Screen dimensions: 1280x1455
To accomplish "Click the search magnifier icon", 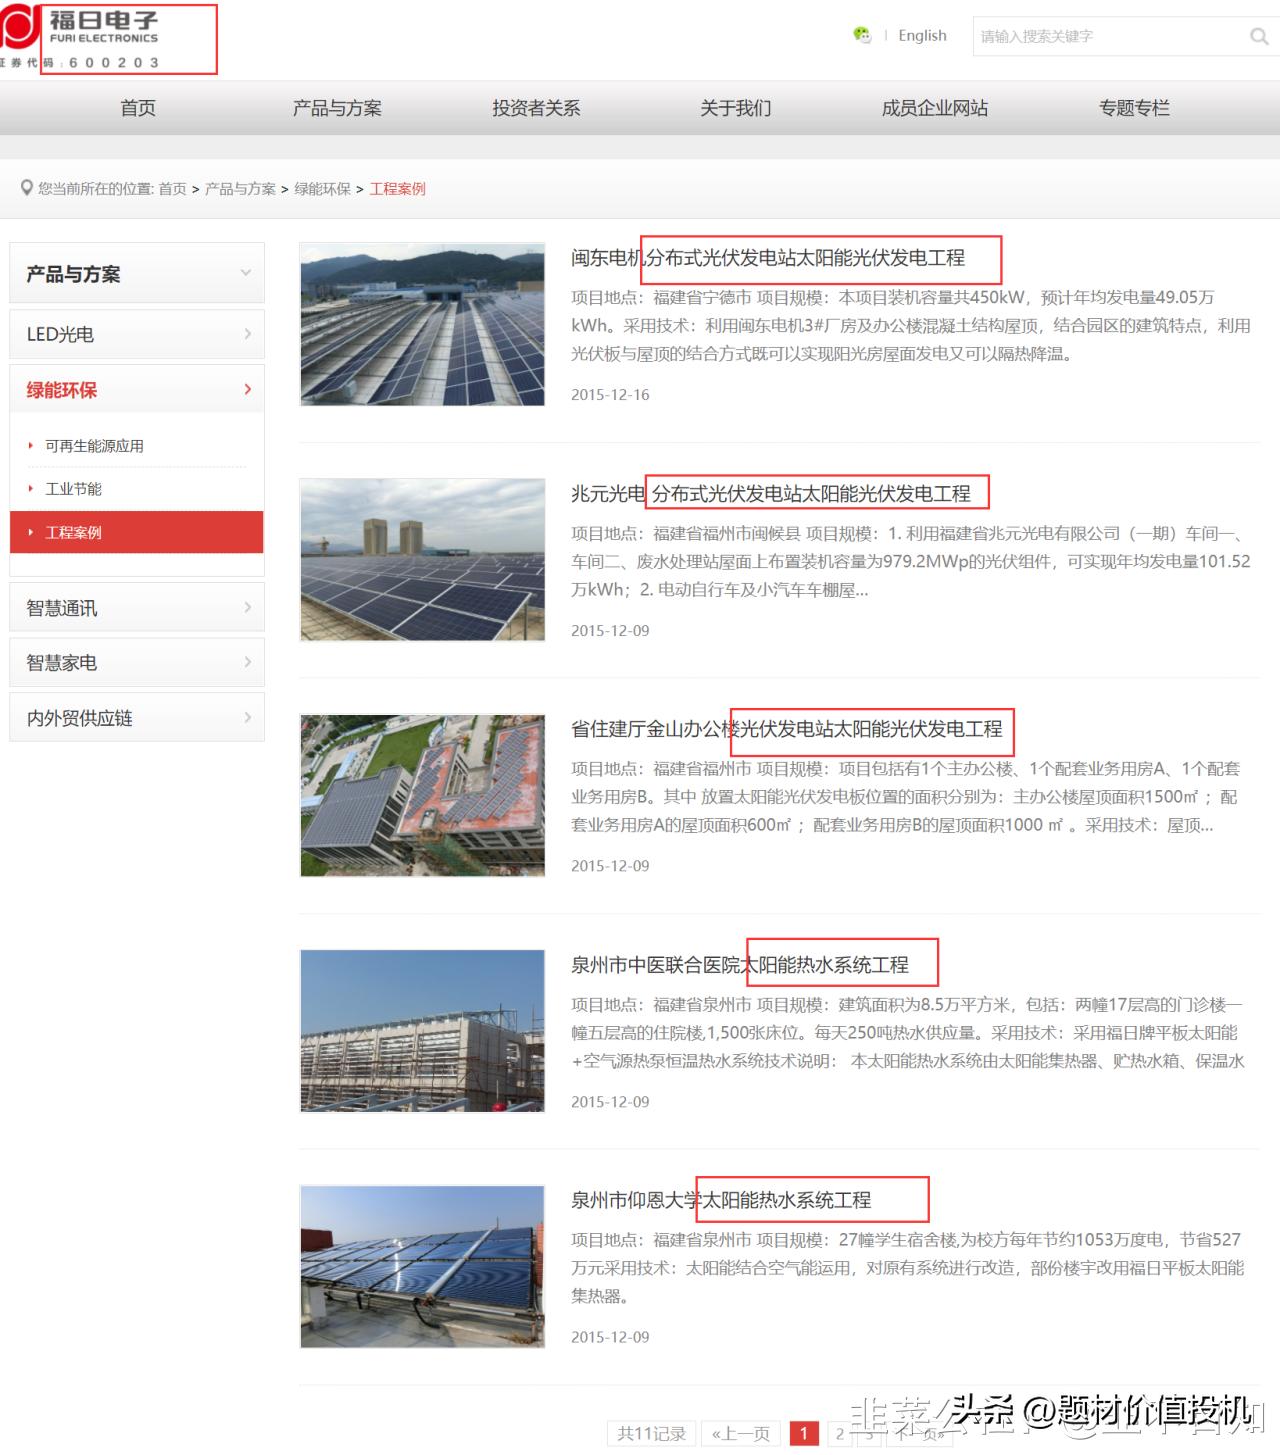I will tap(1257, 36).
